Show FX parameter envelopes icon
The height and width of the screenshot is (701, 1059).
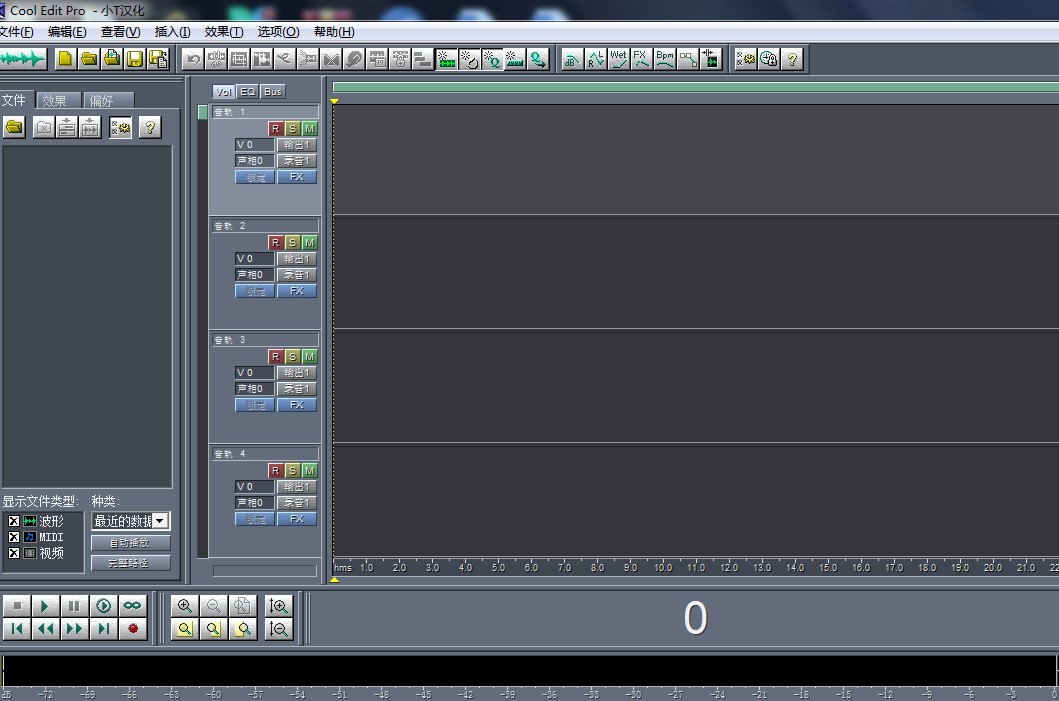(641, 59)
